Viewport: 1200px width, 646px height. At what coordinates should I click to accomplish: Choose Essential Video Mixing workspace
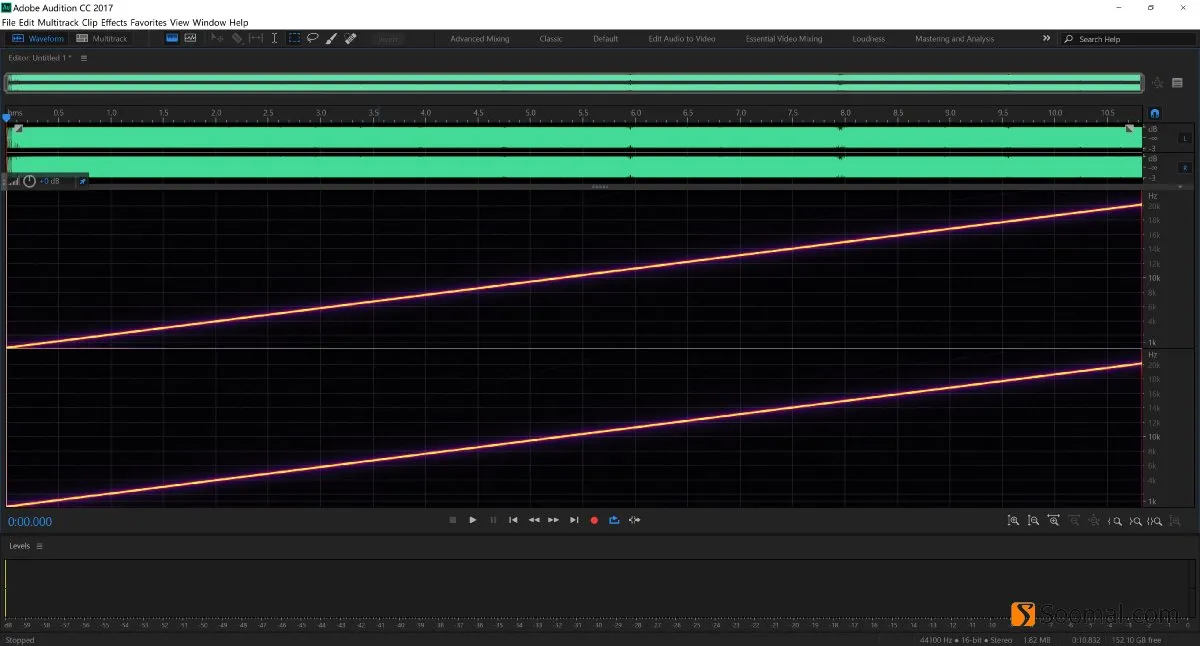point(784,39)
